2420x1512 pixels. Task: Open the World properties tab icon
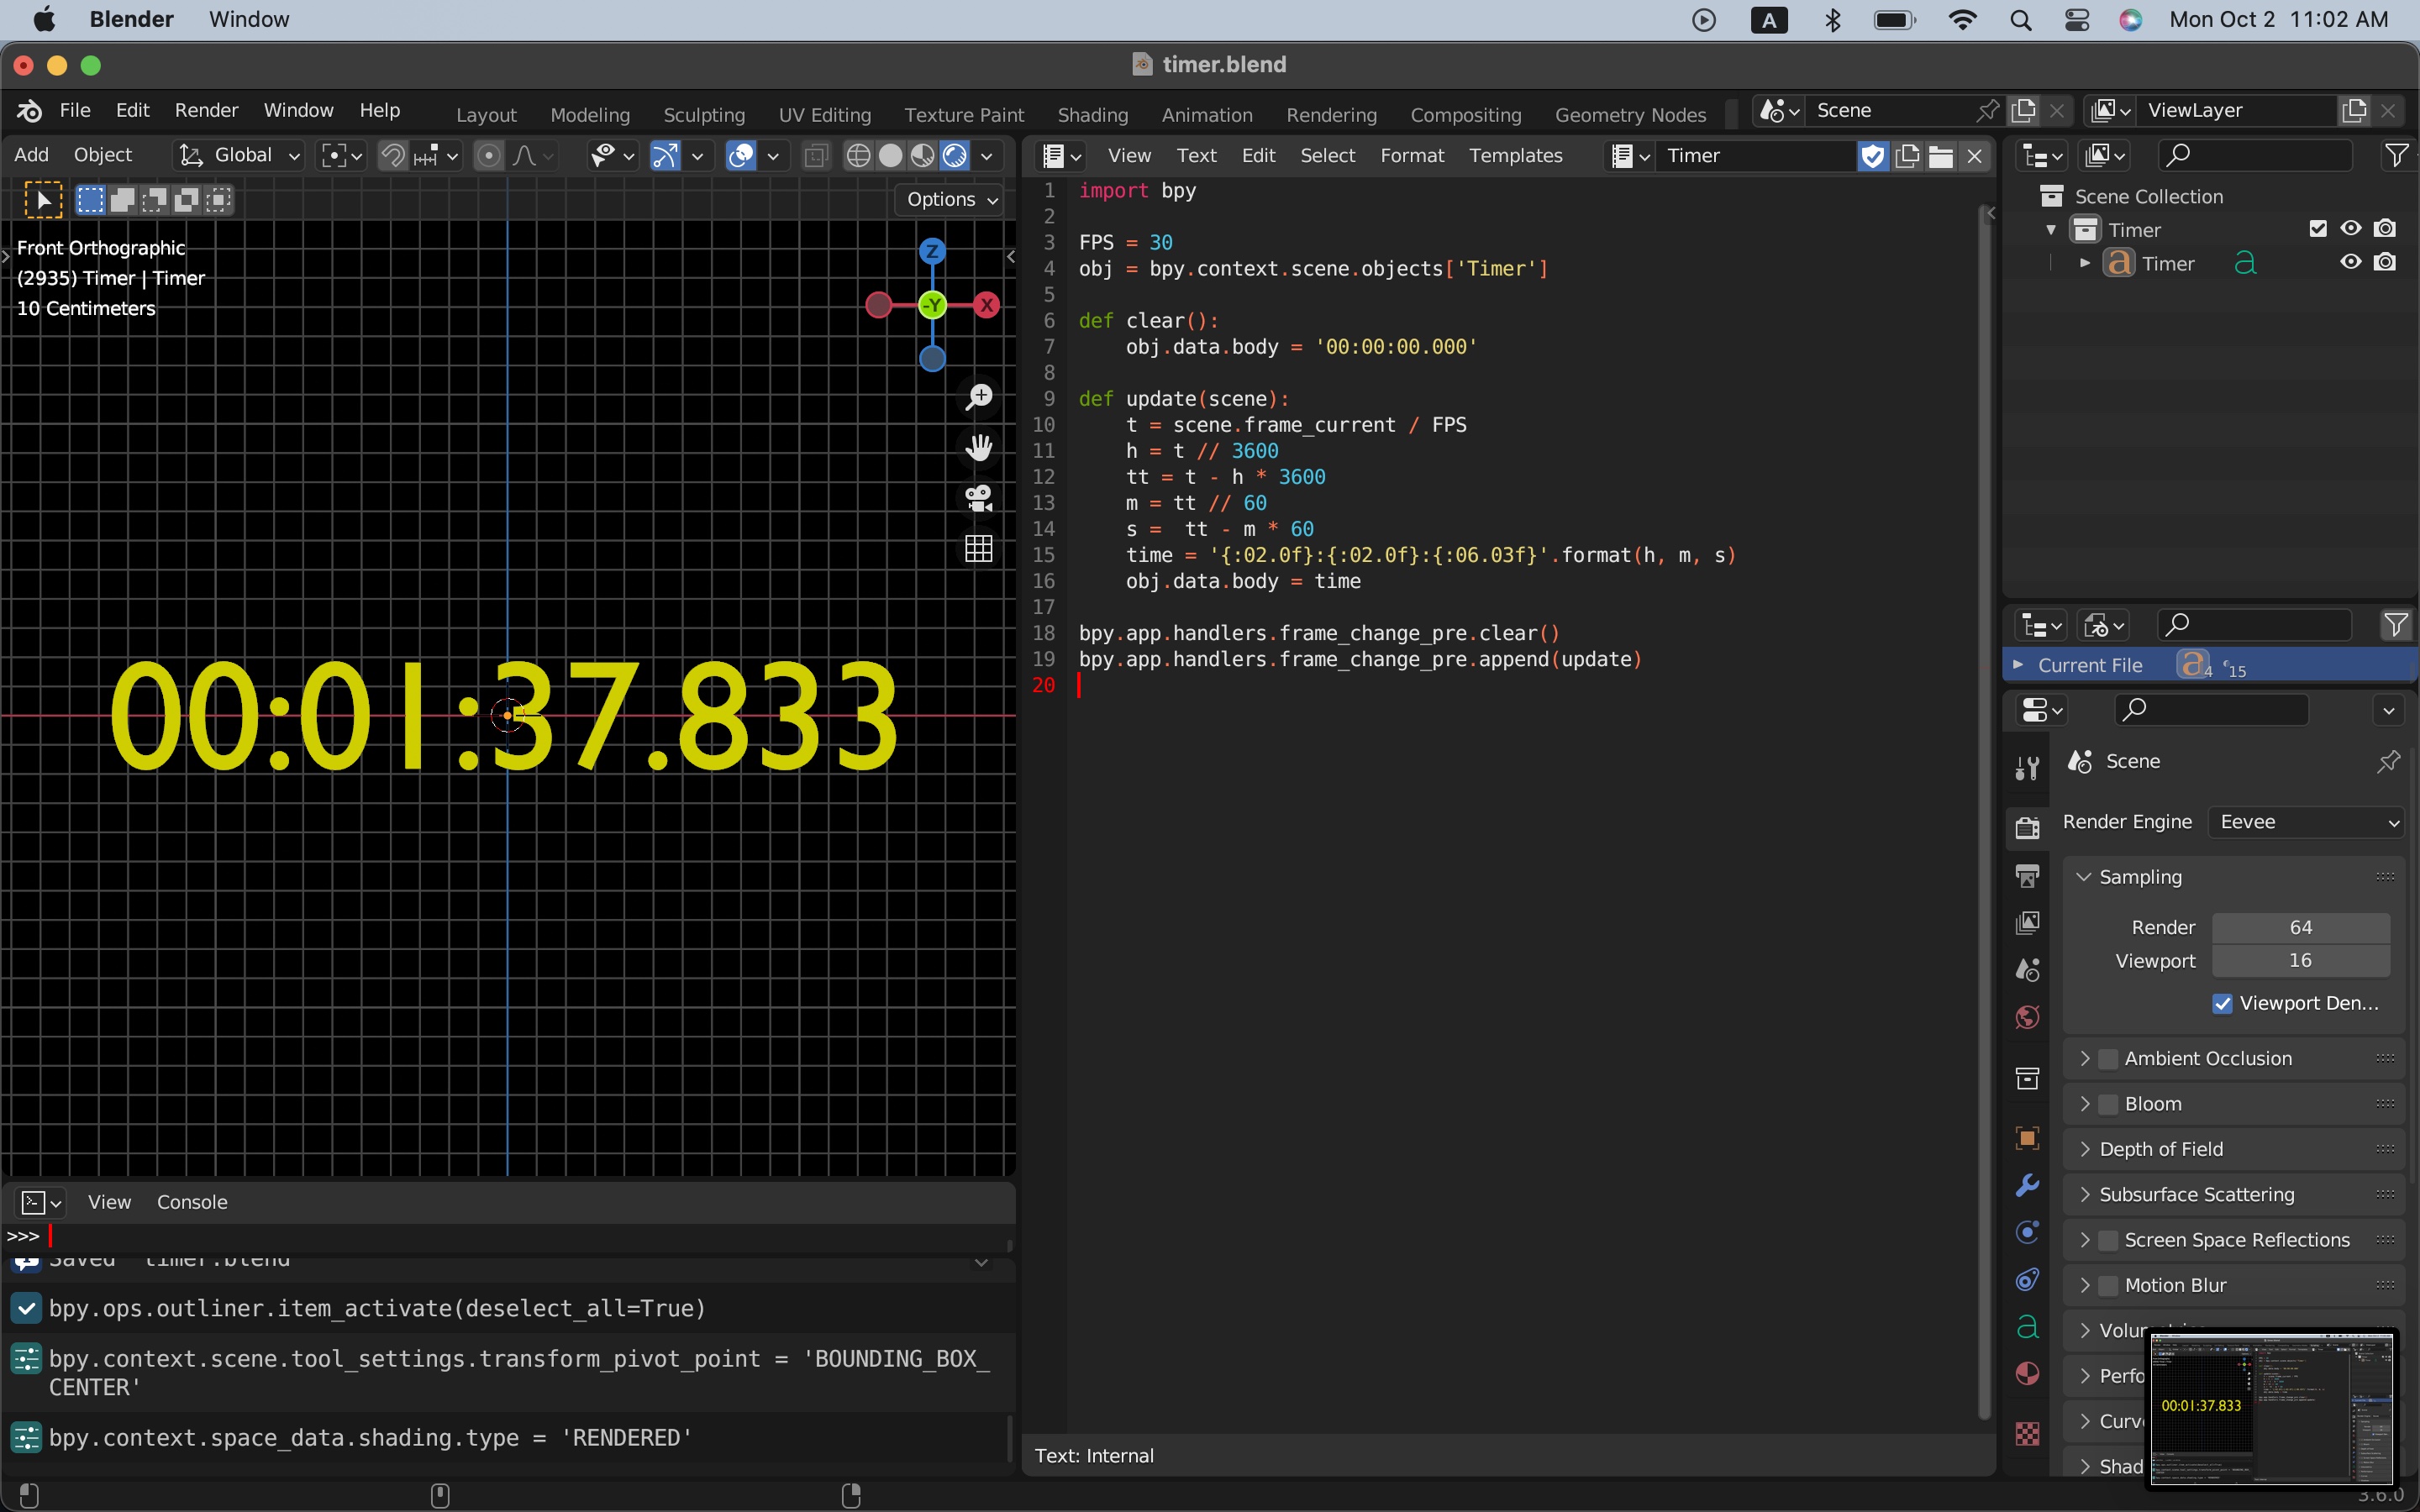click(2027, 1017)
